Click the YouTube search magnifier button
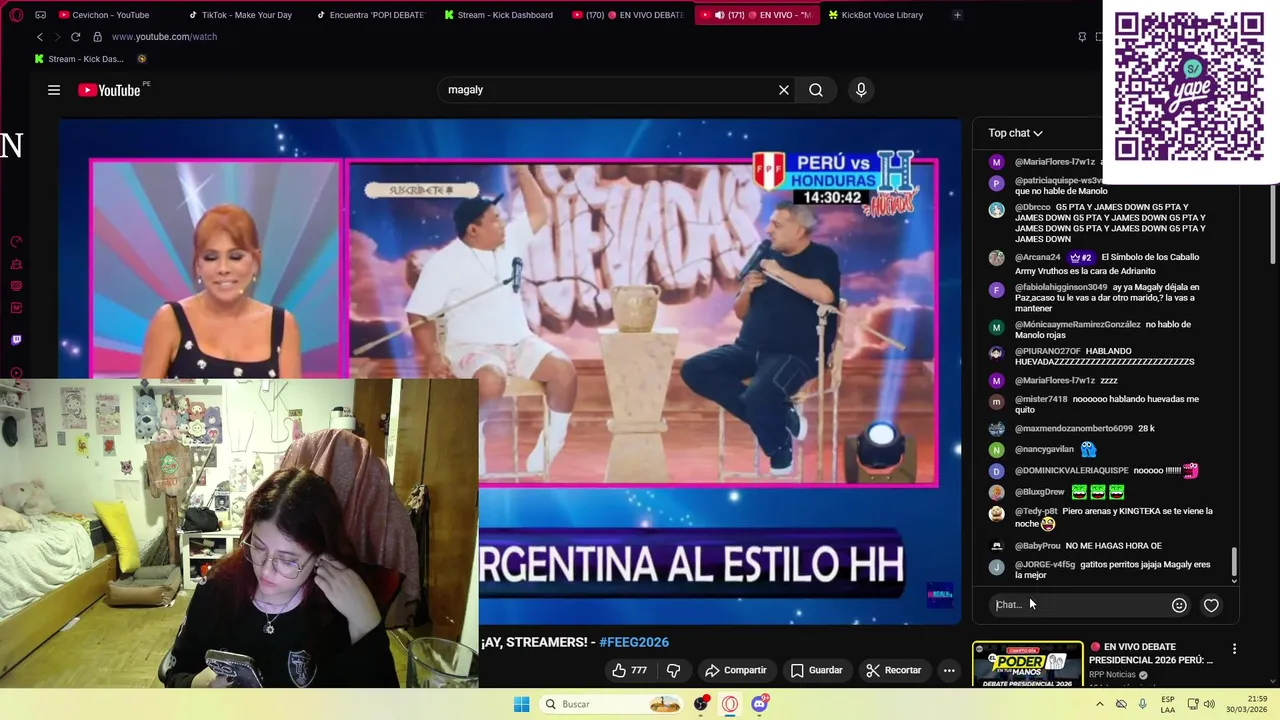The height and width of the screenshot is (720, 1280). tap(816, 90)
